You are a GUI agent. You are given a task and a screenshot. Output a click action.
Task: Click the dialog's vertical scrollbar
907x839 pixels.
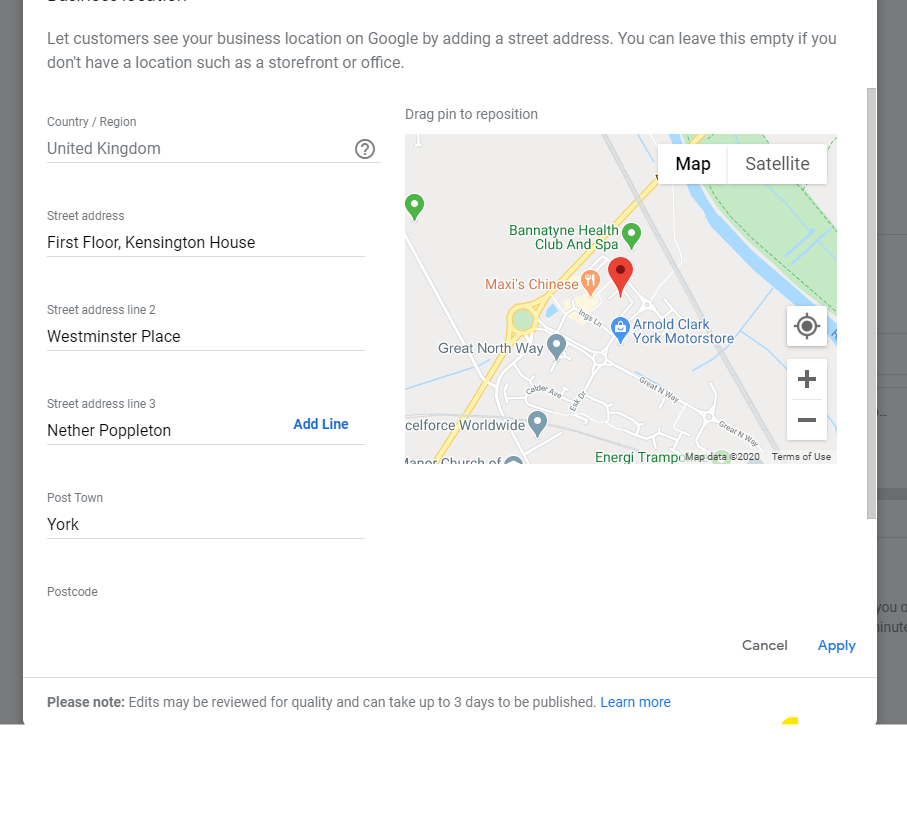(871, 300)
